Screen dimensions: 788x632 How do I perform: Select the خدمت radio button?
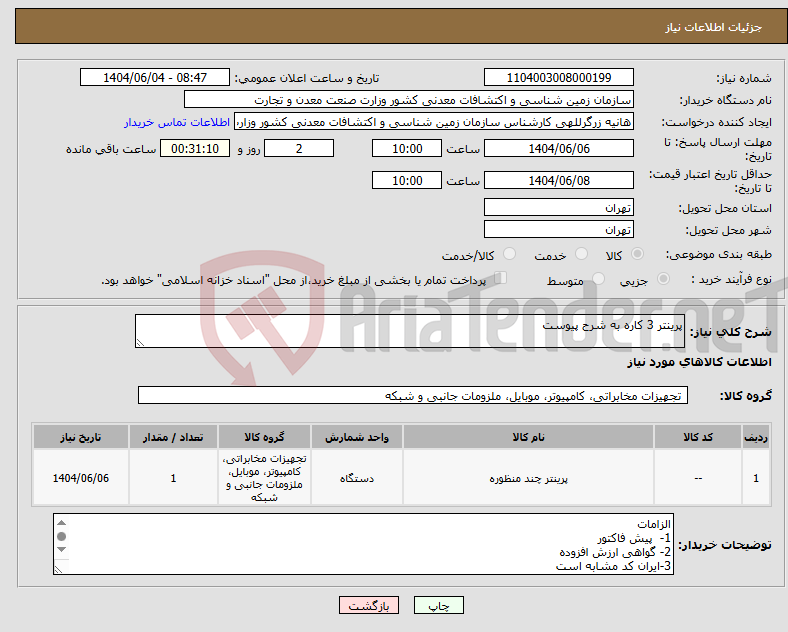(x=581, y=254)
